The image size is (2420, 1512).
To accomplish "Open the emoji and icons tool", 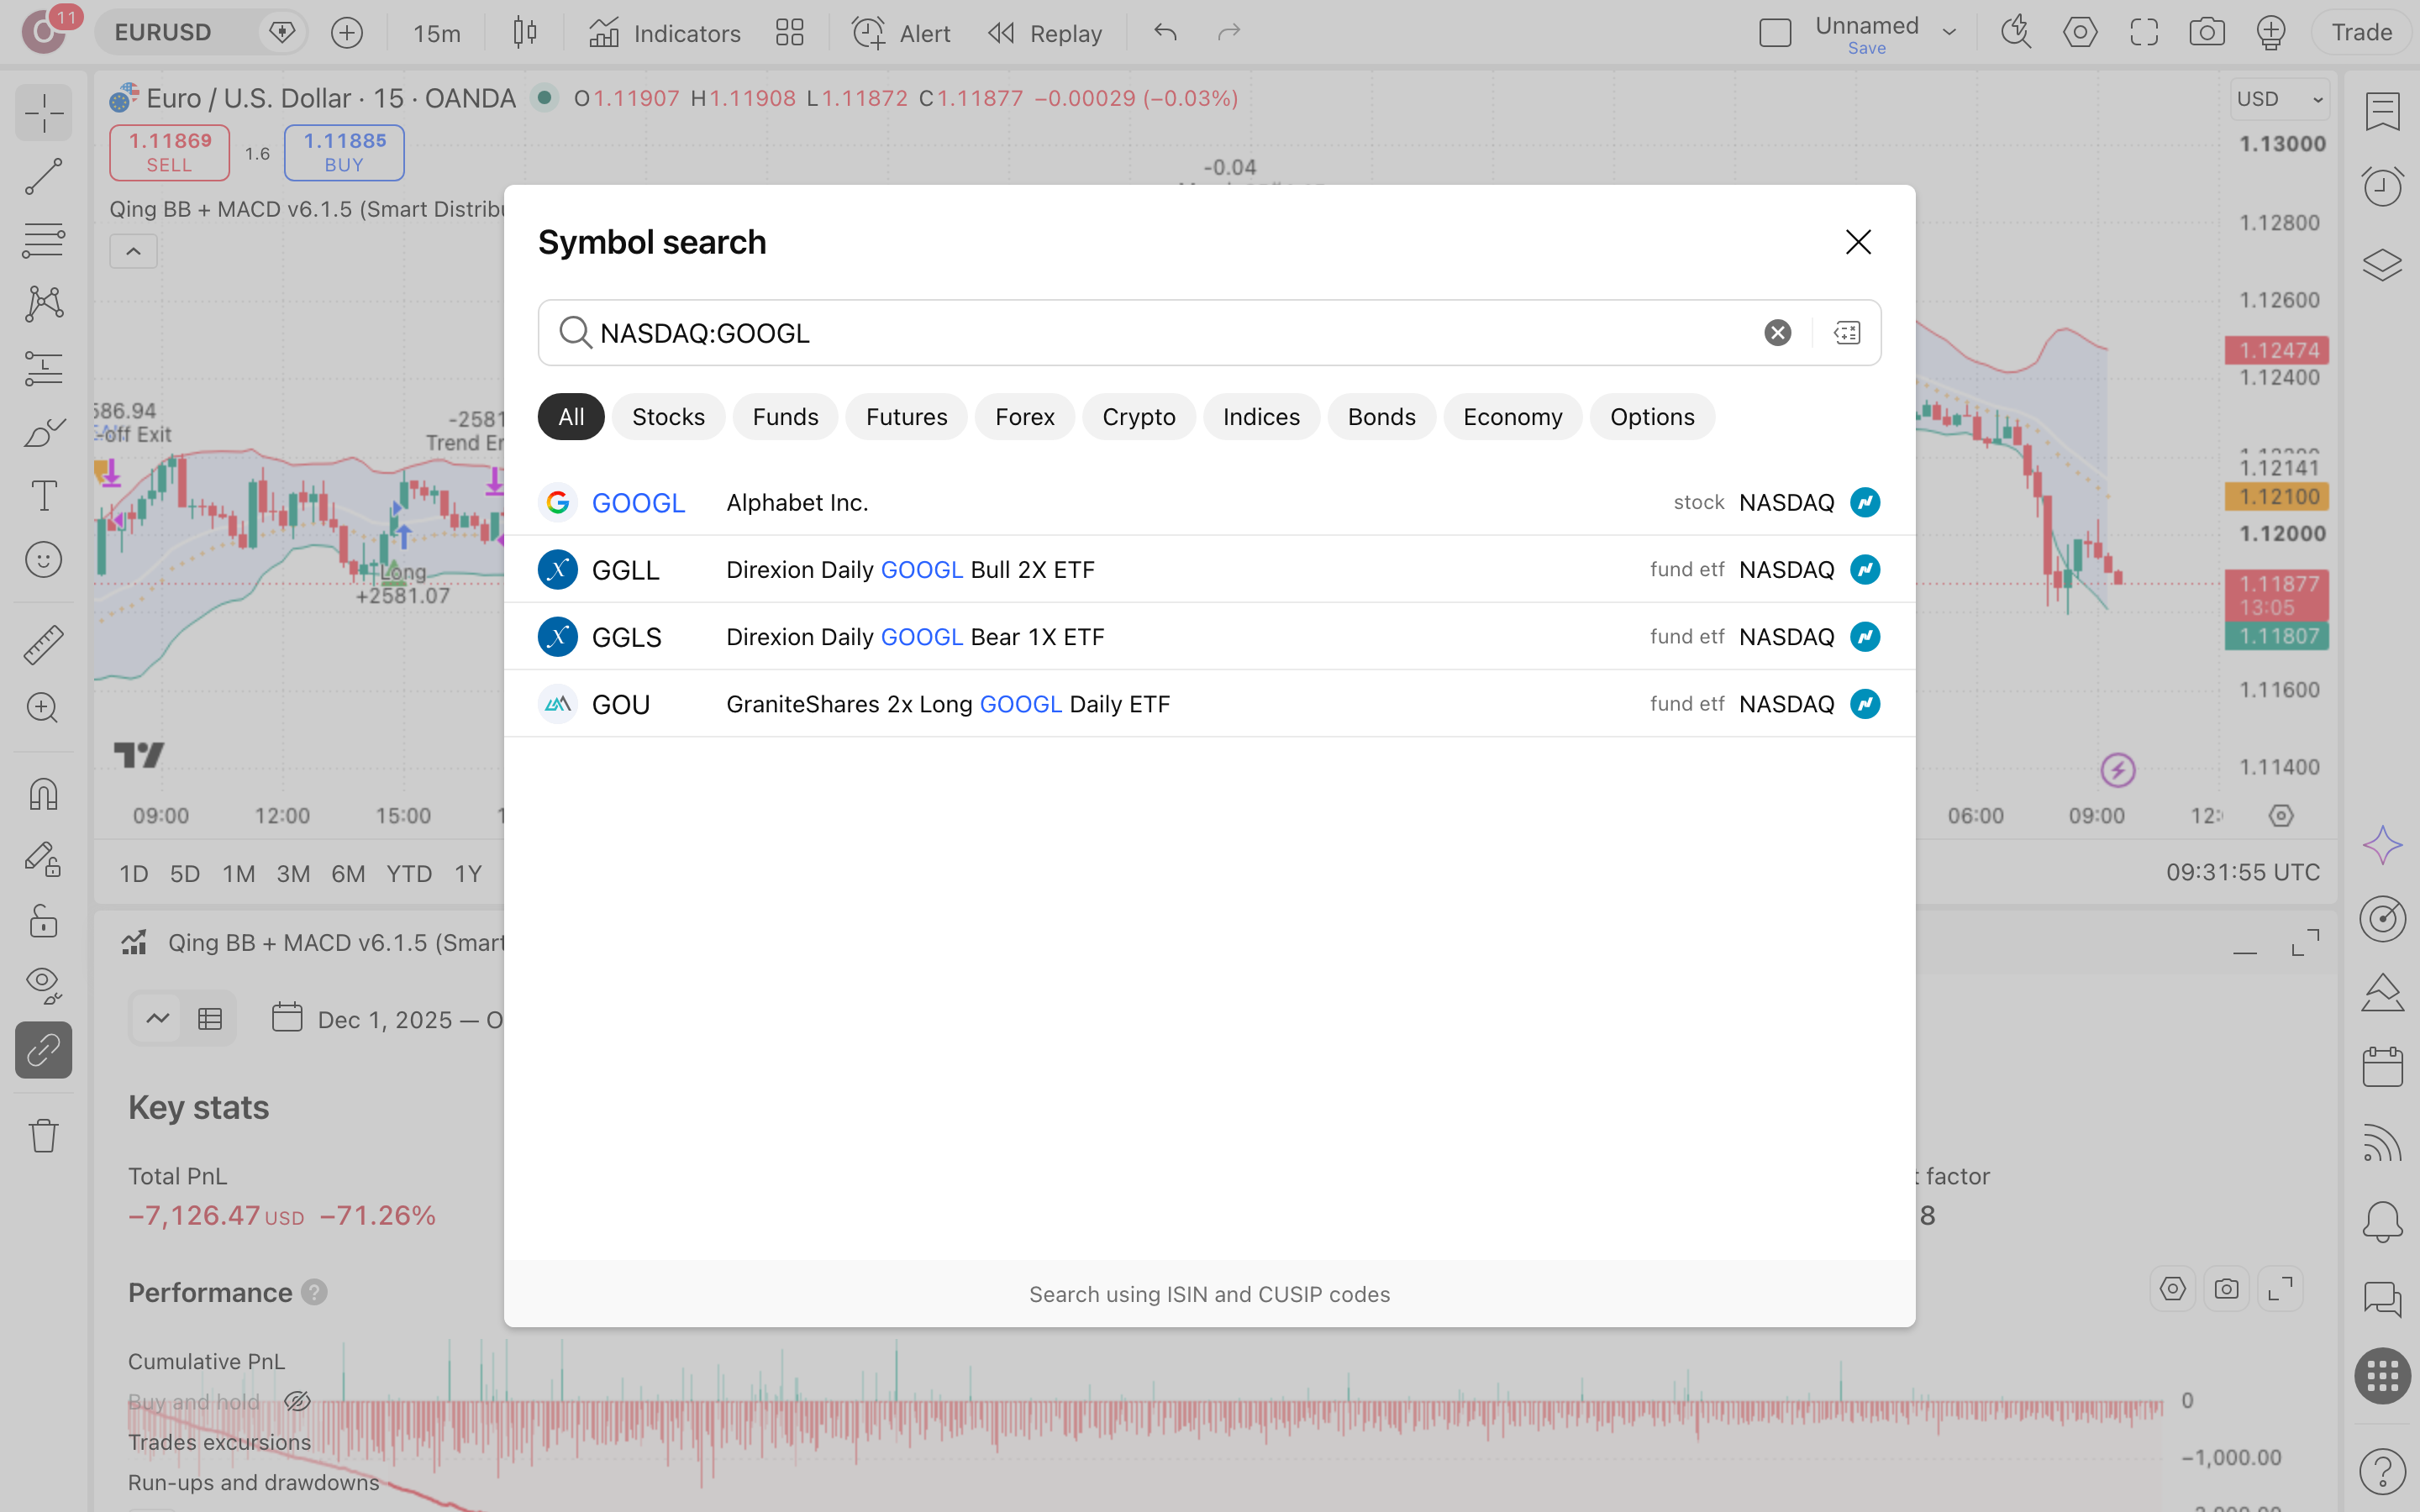I will click(x=43, y=560).
